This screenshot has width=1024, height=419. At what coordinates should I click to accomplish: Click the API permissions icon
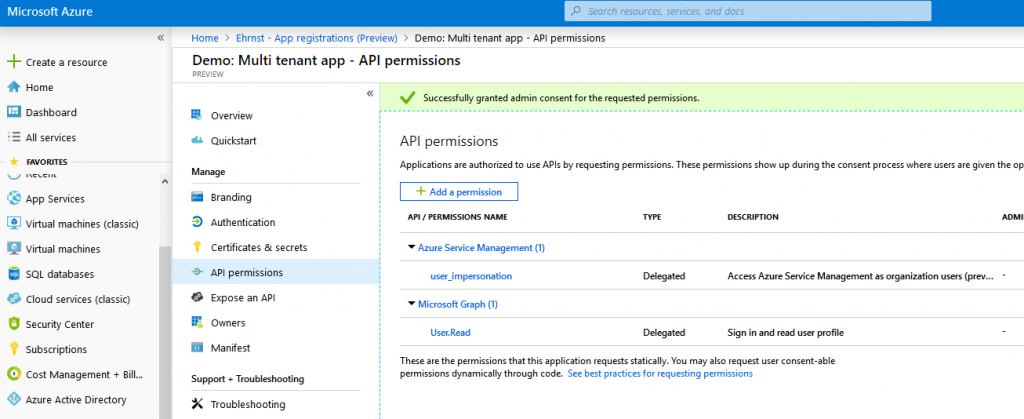197,272
